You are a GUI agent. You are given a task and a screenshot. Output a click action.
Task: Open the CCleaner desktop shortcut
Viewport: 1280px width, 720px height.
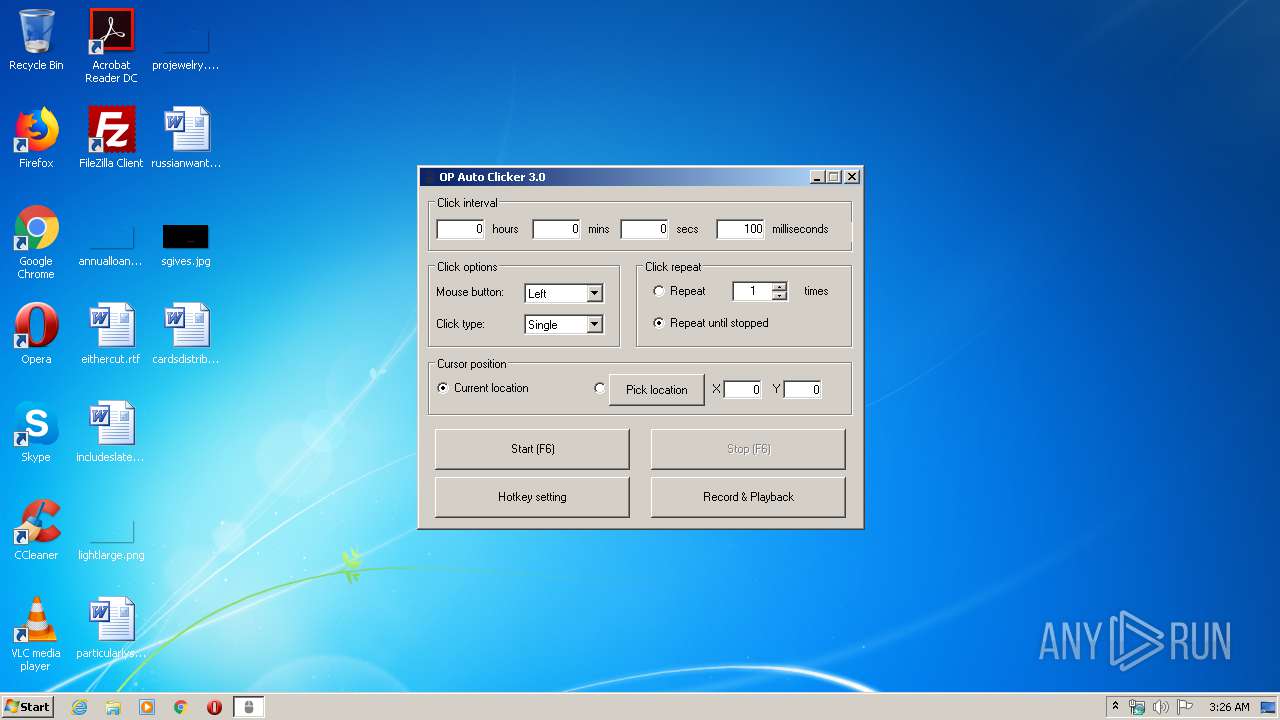pos(36,530)
